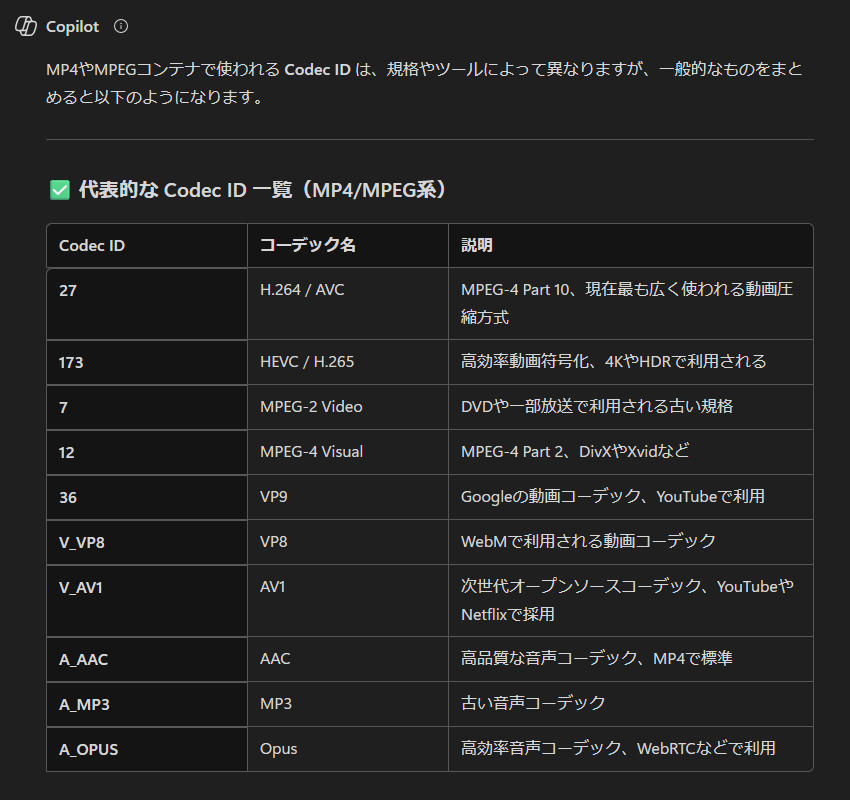The height and width of the screenshot is (800, 850).
Task: Click the '説明' column header
Action: coord(631,246)
